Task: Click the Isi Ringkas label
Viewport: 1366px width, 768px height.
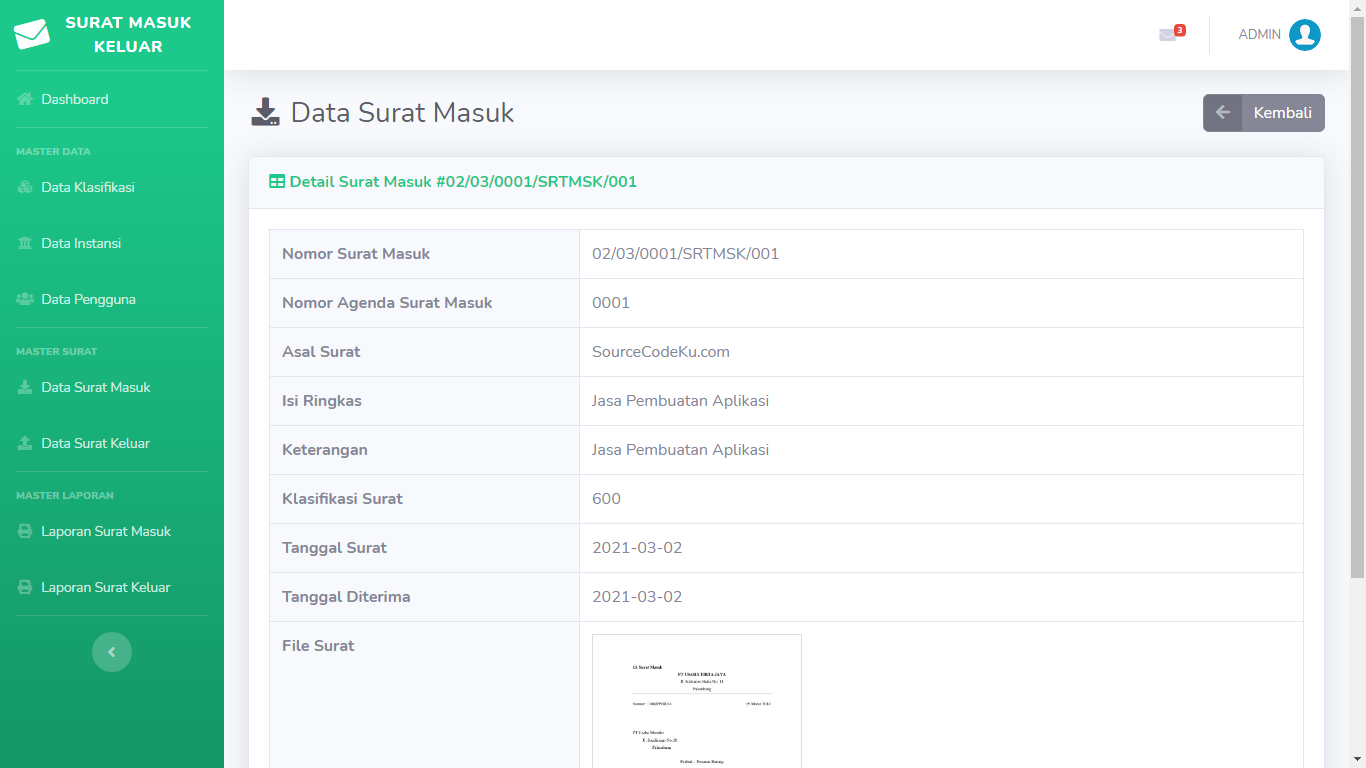Action: (x=322, y=401)
